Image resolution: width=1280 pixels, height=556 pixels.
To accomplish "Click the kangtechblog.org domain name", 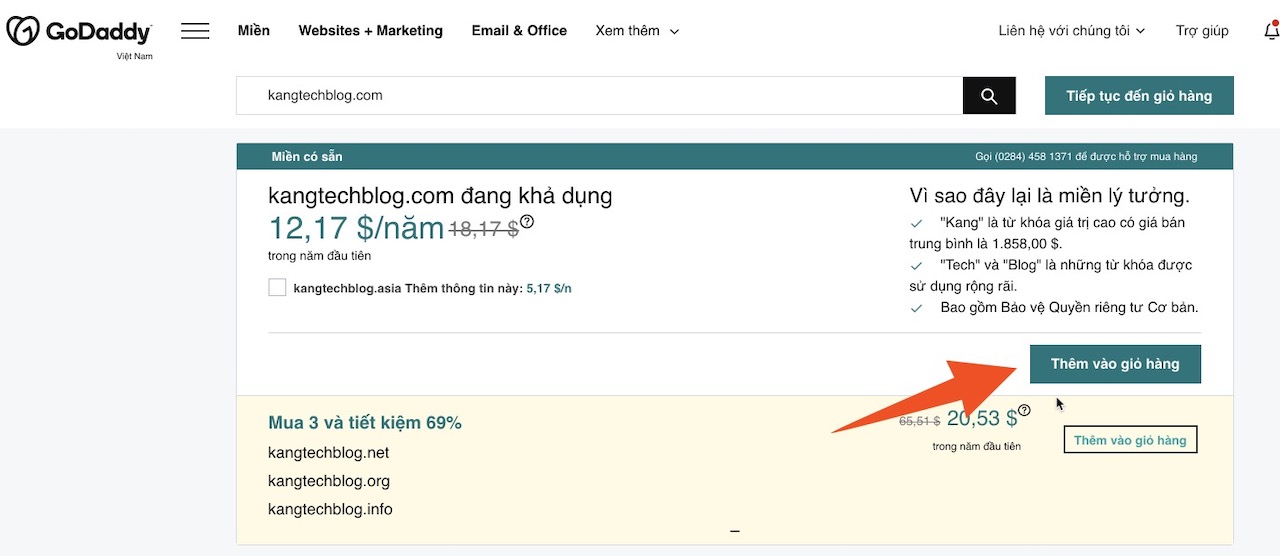I will tap(328, 481).
